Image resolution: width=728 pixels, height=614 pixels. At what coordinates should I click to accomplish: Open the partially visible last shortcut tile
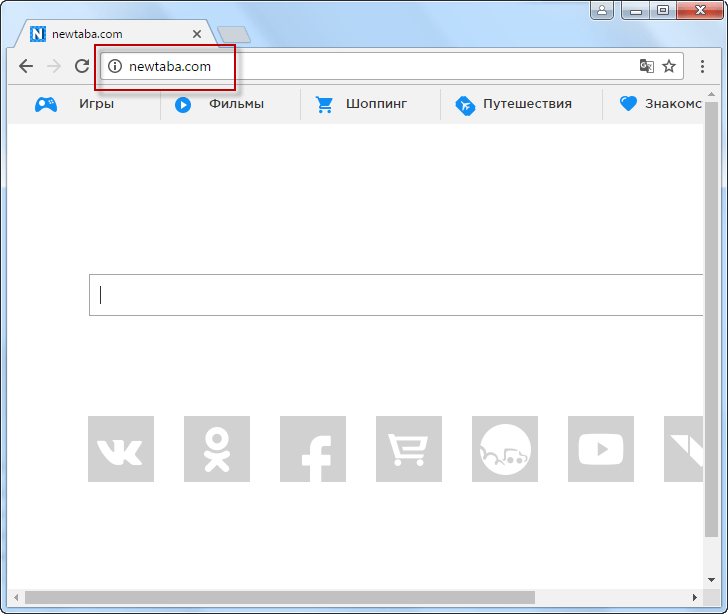tap(683, 449)
